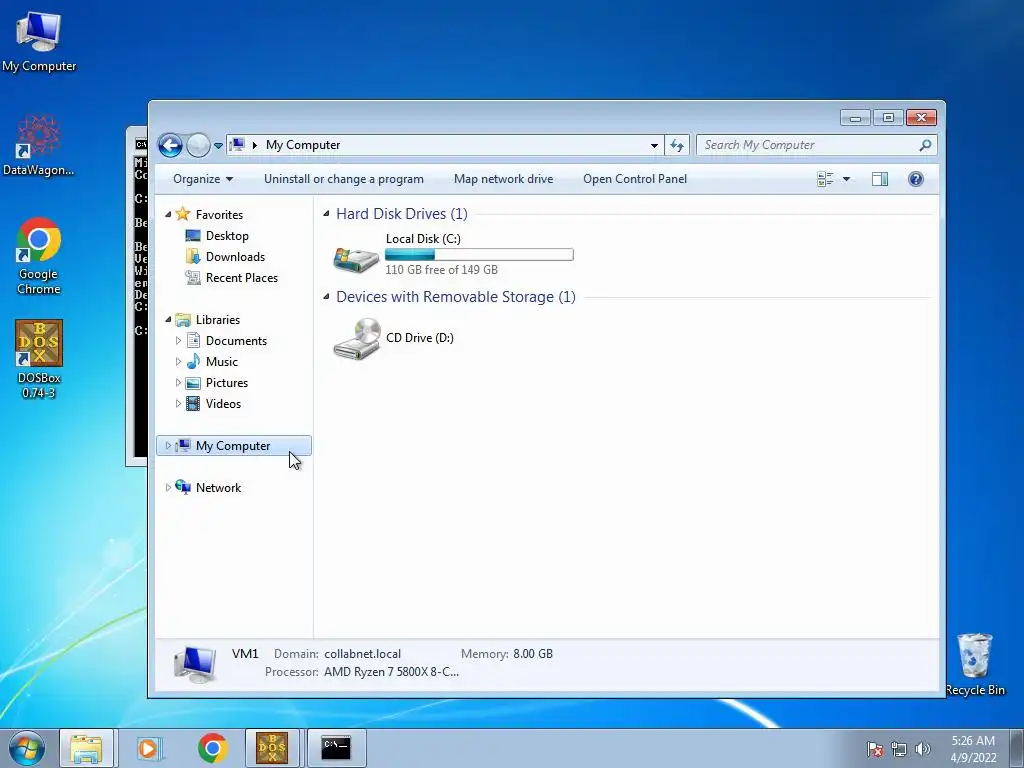Click '110 GB free of 149 GB' text
The height and width of the screenshot is (768, 1024).
coord(441,270)
